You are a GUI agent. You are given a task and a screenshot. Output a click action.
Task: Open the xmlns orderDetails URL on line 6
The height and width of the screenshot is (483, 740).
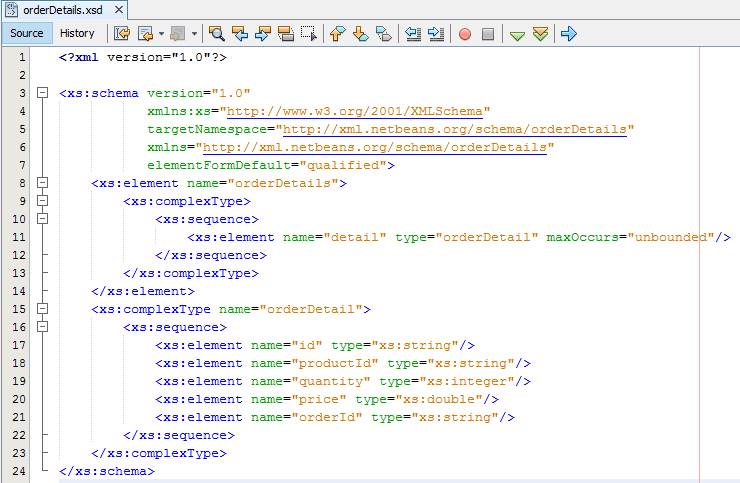(x=375, y=147)
